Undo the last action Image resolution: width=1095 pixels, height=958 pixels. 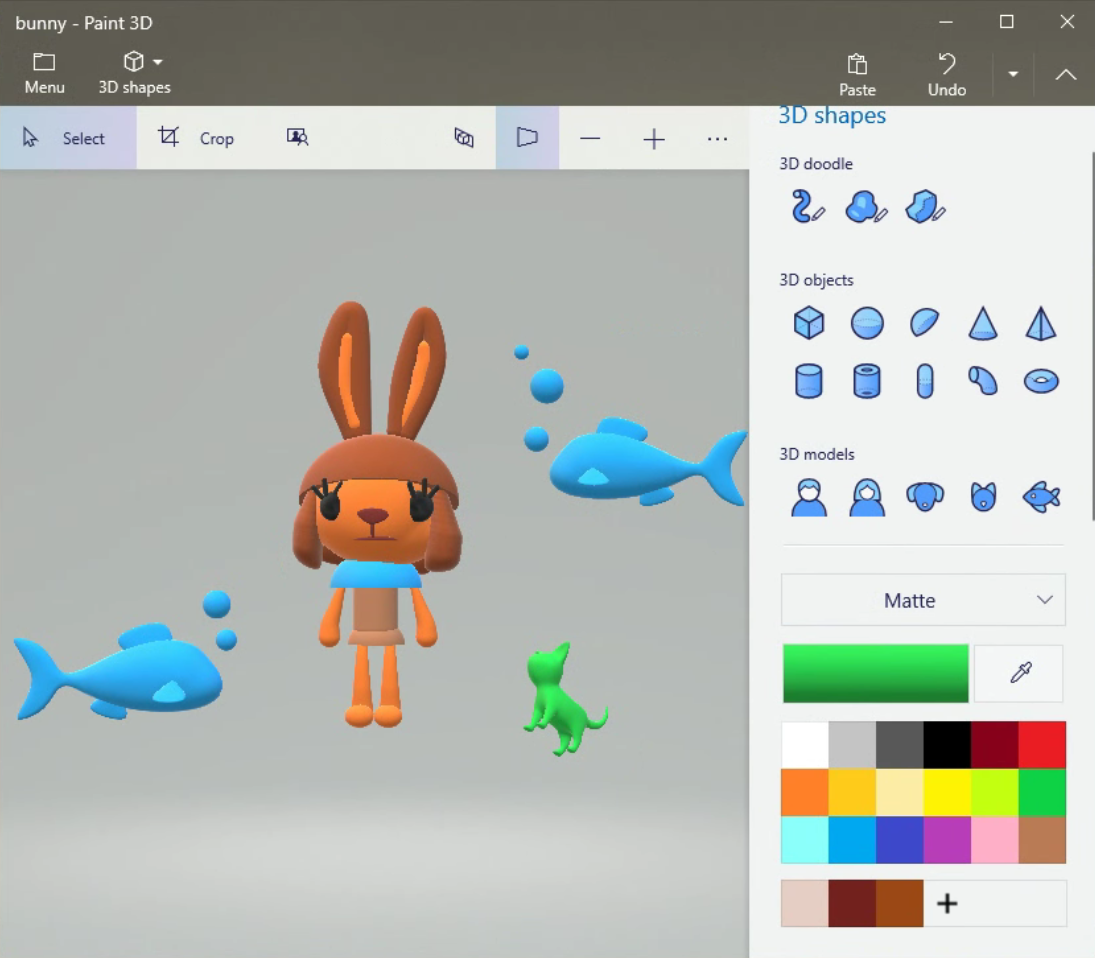coord(946,74)
